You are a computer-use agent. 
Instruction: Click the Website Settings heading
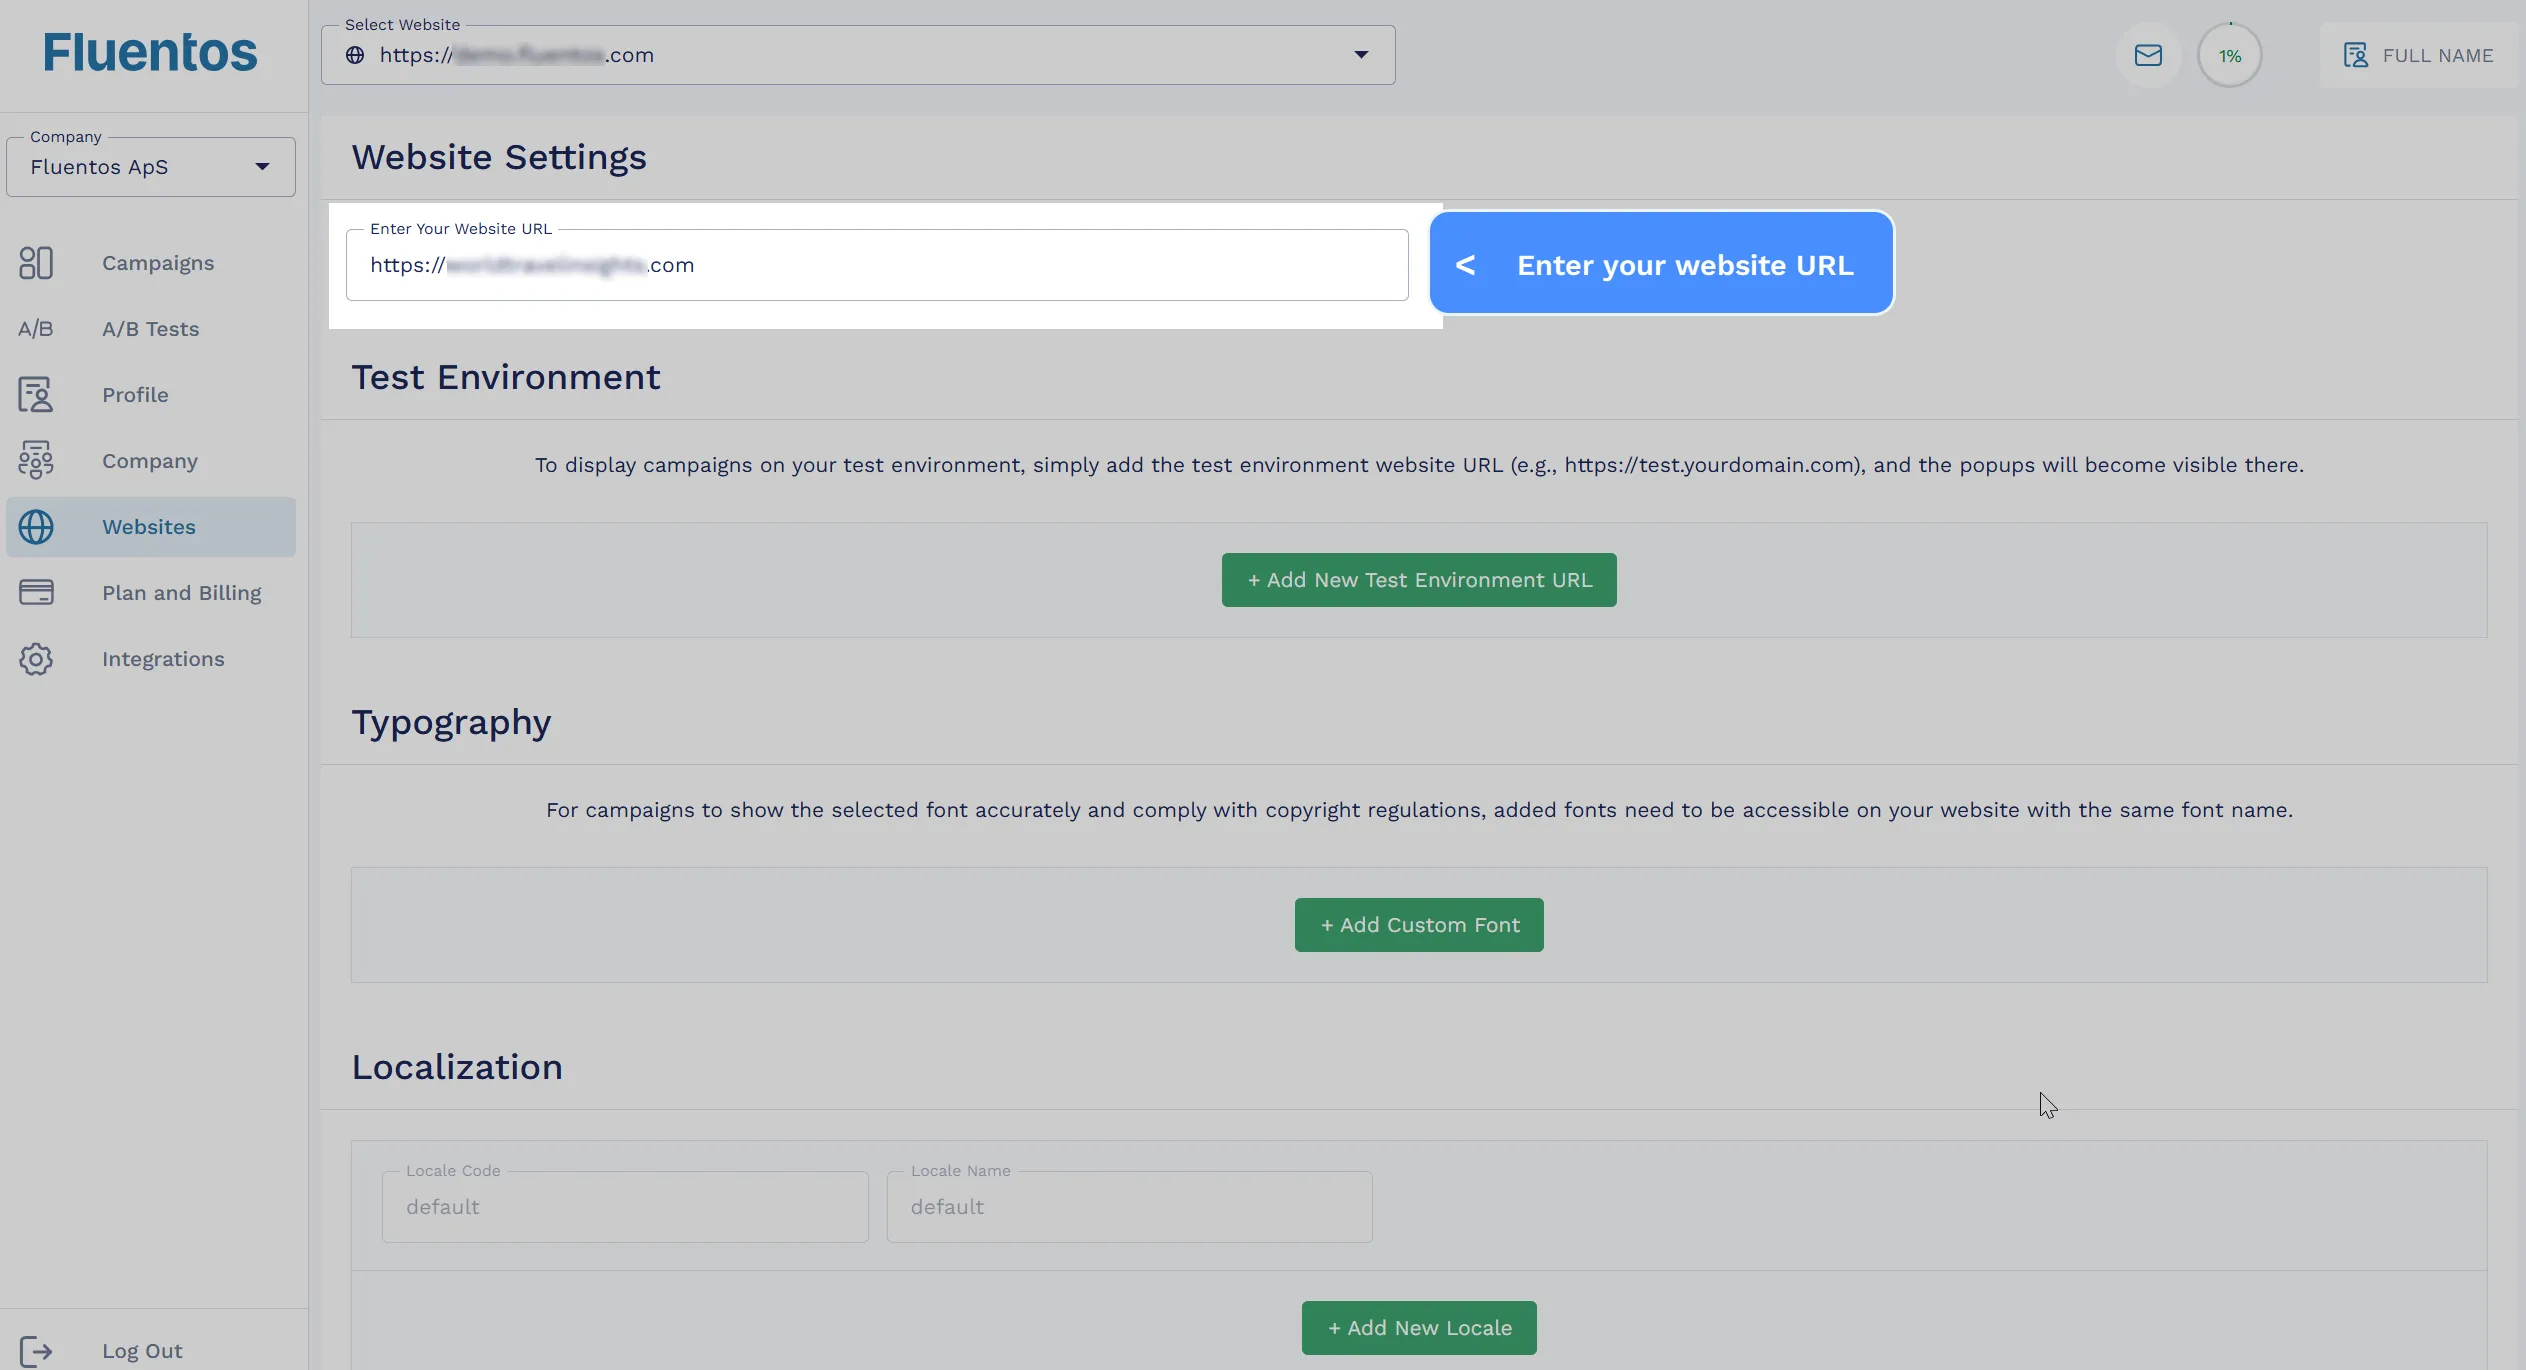tap(499, 157)
